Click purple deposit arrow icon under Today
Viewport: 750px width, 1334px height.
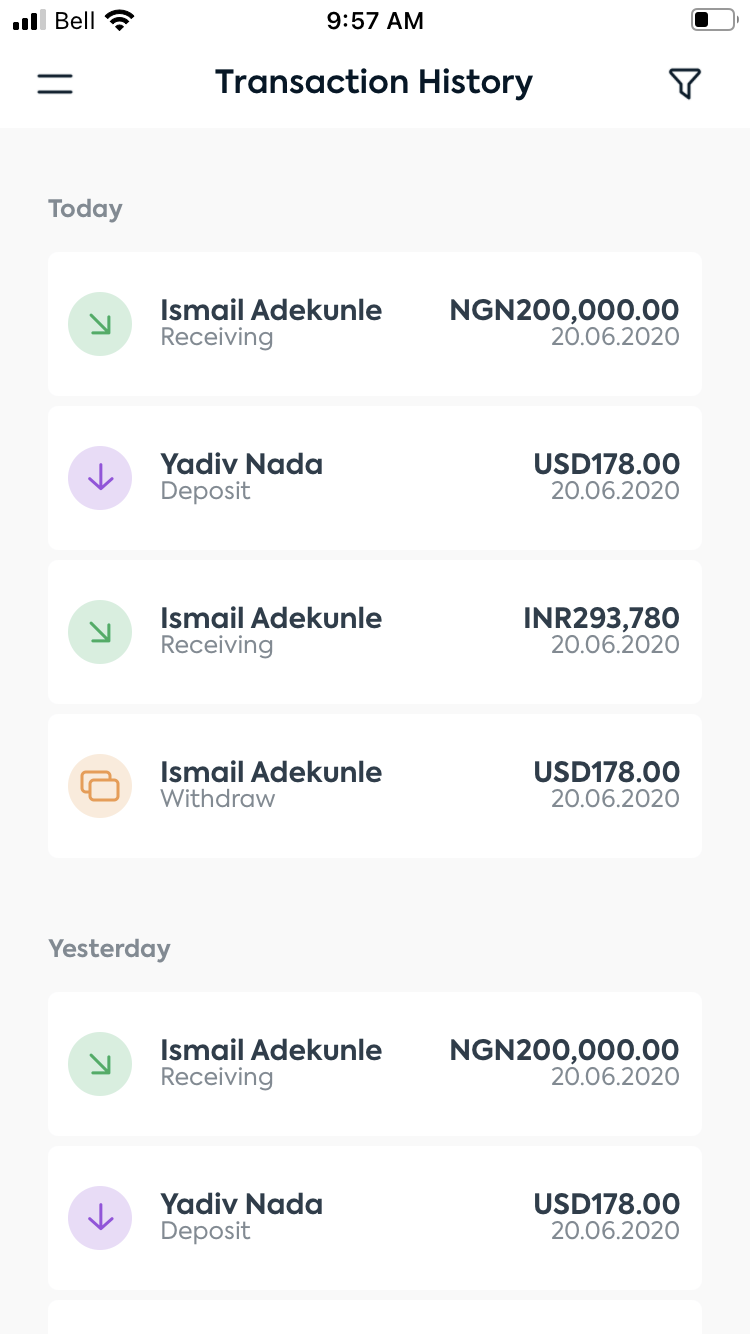point(100,478)
